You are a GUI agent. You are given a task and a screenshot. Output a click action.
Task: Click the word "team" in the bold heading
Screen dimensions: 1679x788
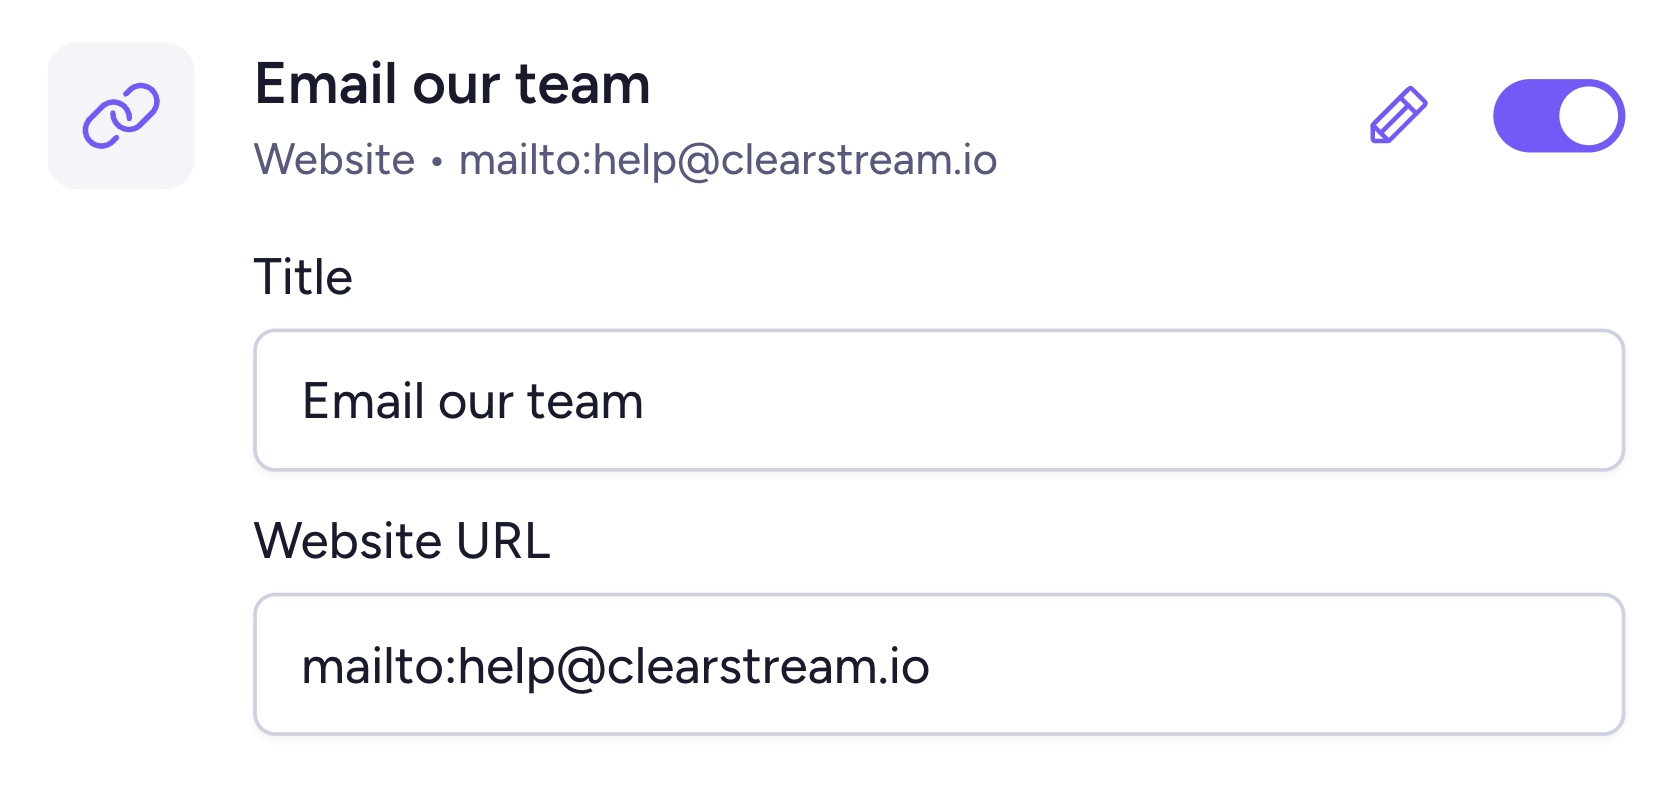[x=583, y=84]
